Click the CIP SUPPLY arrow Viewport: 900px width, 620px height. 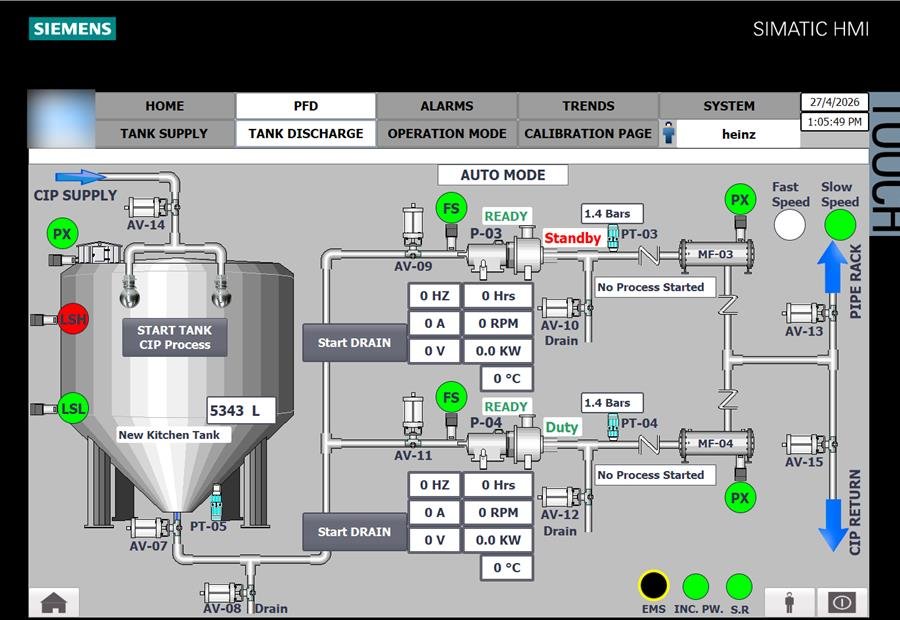[81, 177]
